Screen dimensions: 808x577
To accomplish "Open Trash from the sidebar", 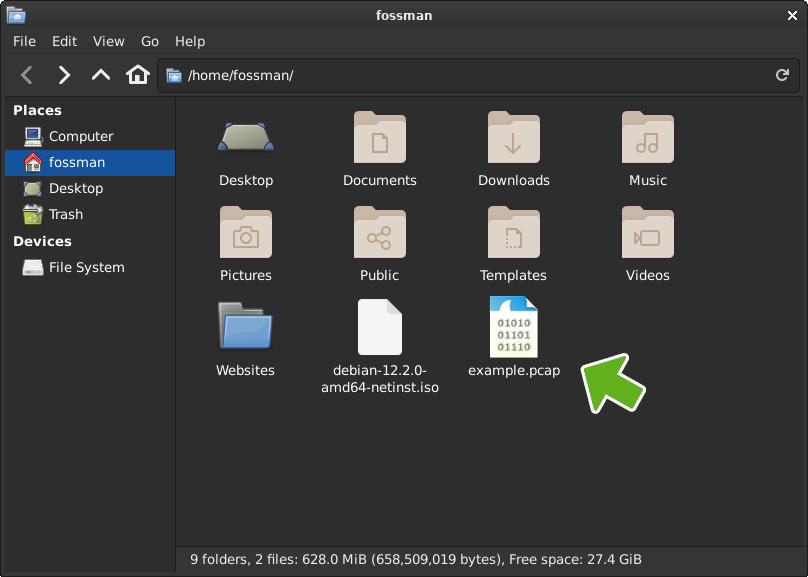I will click(66, 214).
